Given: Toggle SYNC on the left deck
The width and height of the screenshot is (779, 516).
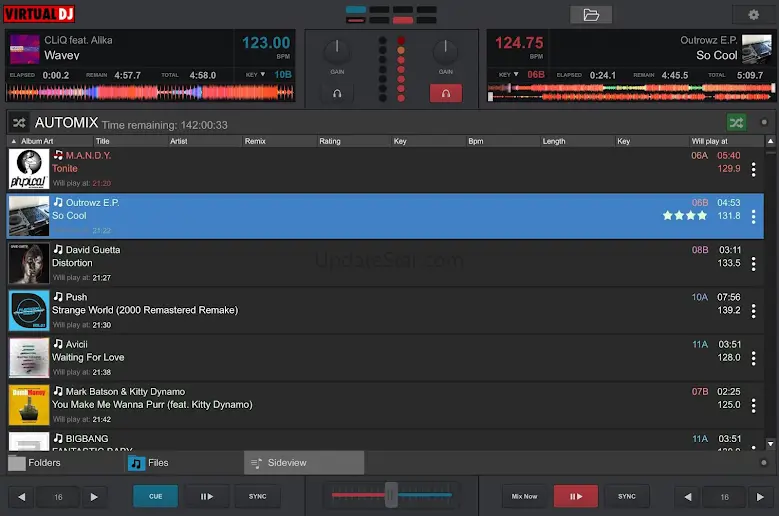Looking at the screenshot, I should (257, 496).
